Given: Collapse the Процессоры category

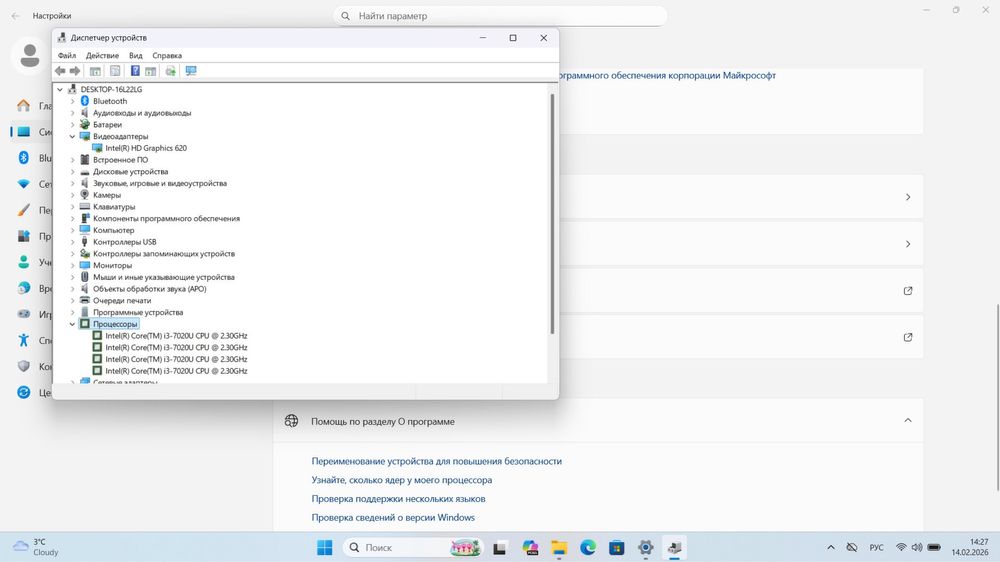Looking at the screenshot, I should click(72, 324).
